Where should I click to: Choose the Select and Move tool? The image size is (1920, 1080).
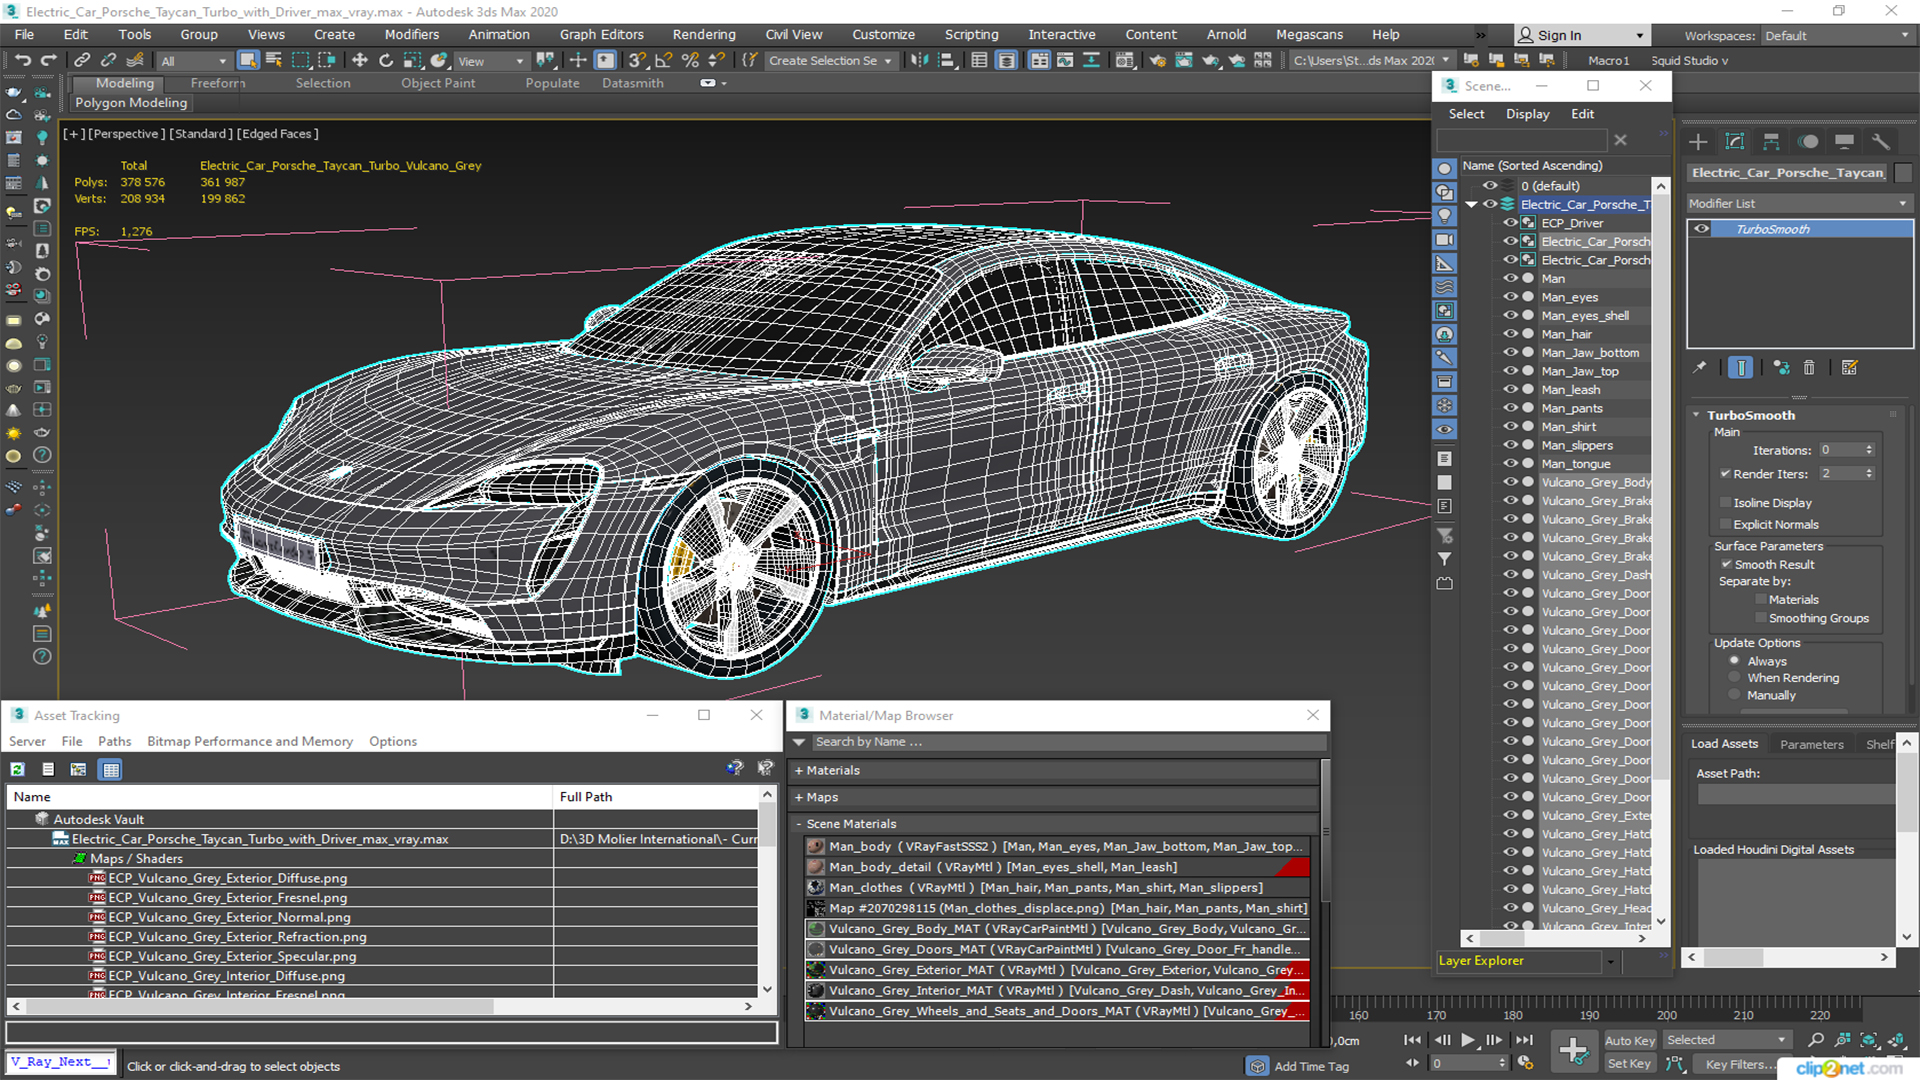coord(360,60)
